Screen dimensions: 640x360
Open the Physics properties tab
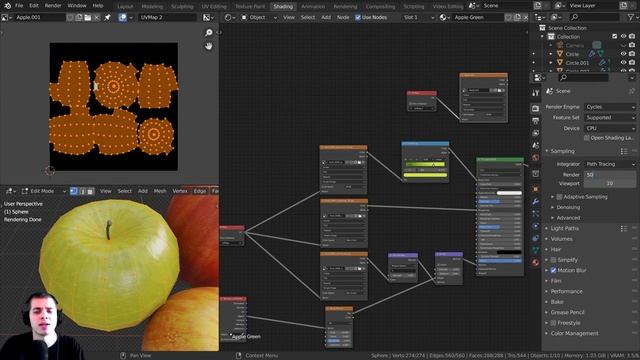[x=536, y=226]
